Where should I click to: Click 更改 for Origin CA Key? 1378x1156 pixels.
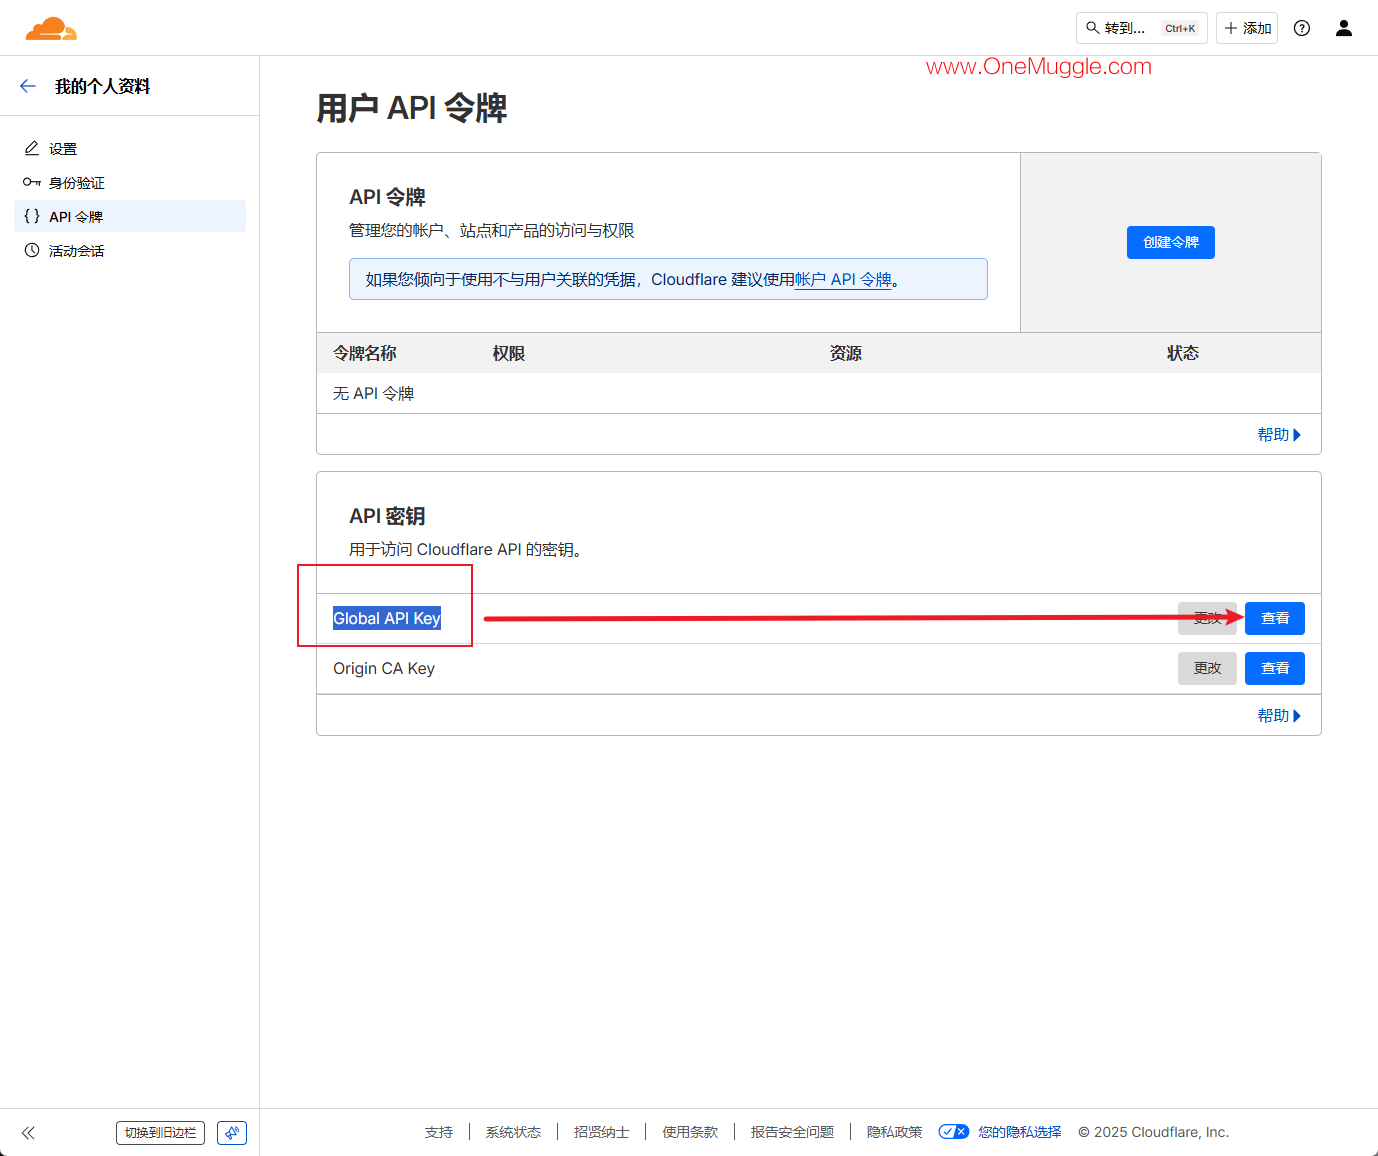pos(1207,668)
